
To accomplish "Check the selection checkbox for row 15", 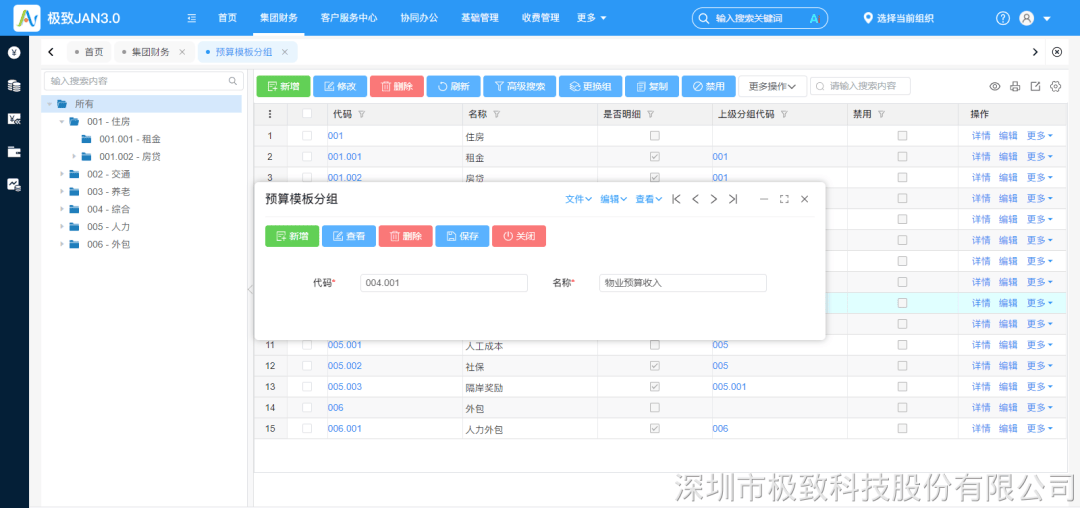I will (x=307, y=428).
